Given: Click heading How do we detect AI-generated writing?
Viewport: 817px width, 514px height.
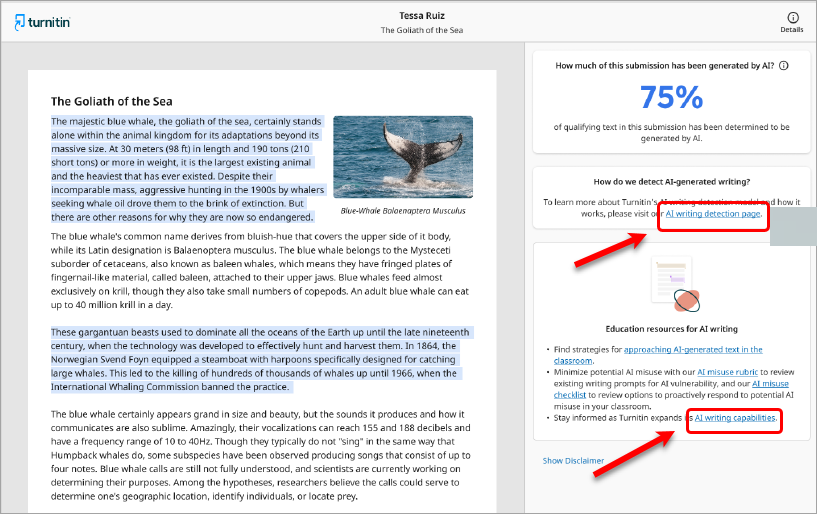Looking at the screenshot, I should [672, 182].
